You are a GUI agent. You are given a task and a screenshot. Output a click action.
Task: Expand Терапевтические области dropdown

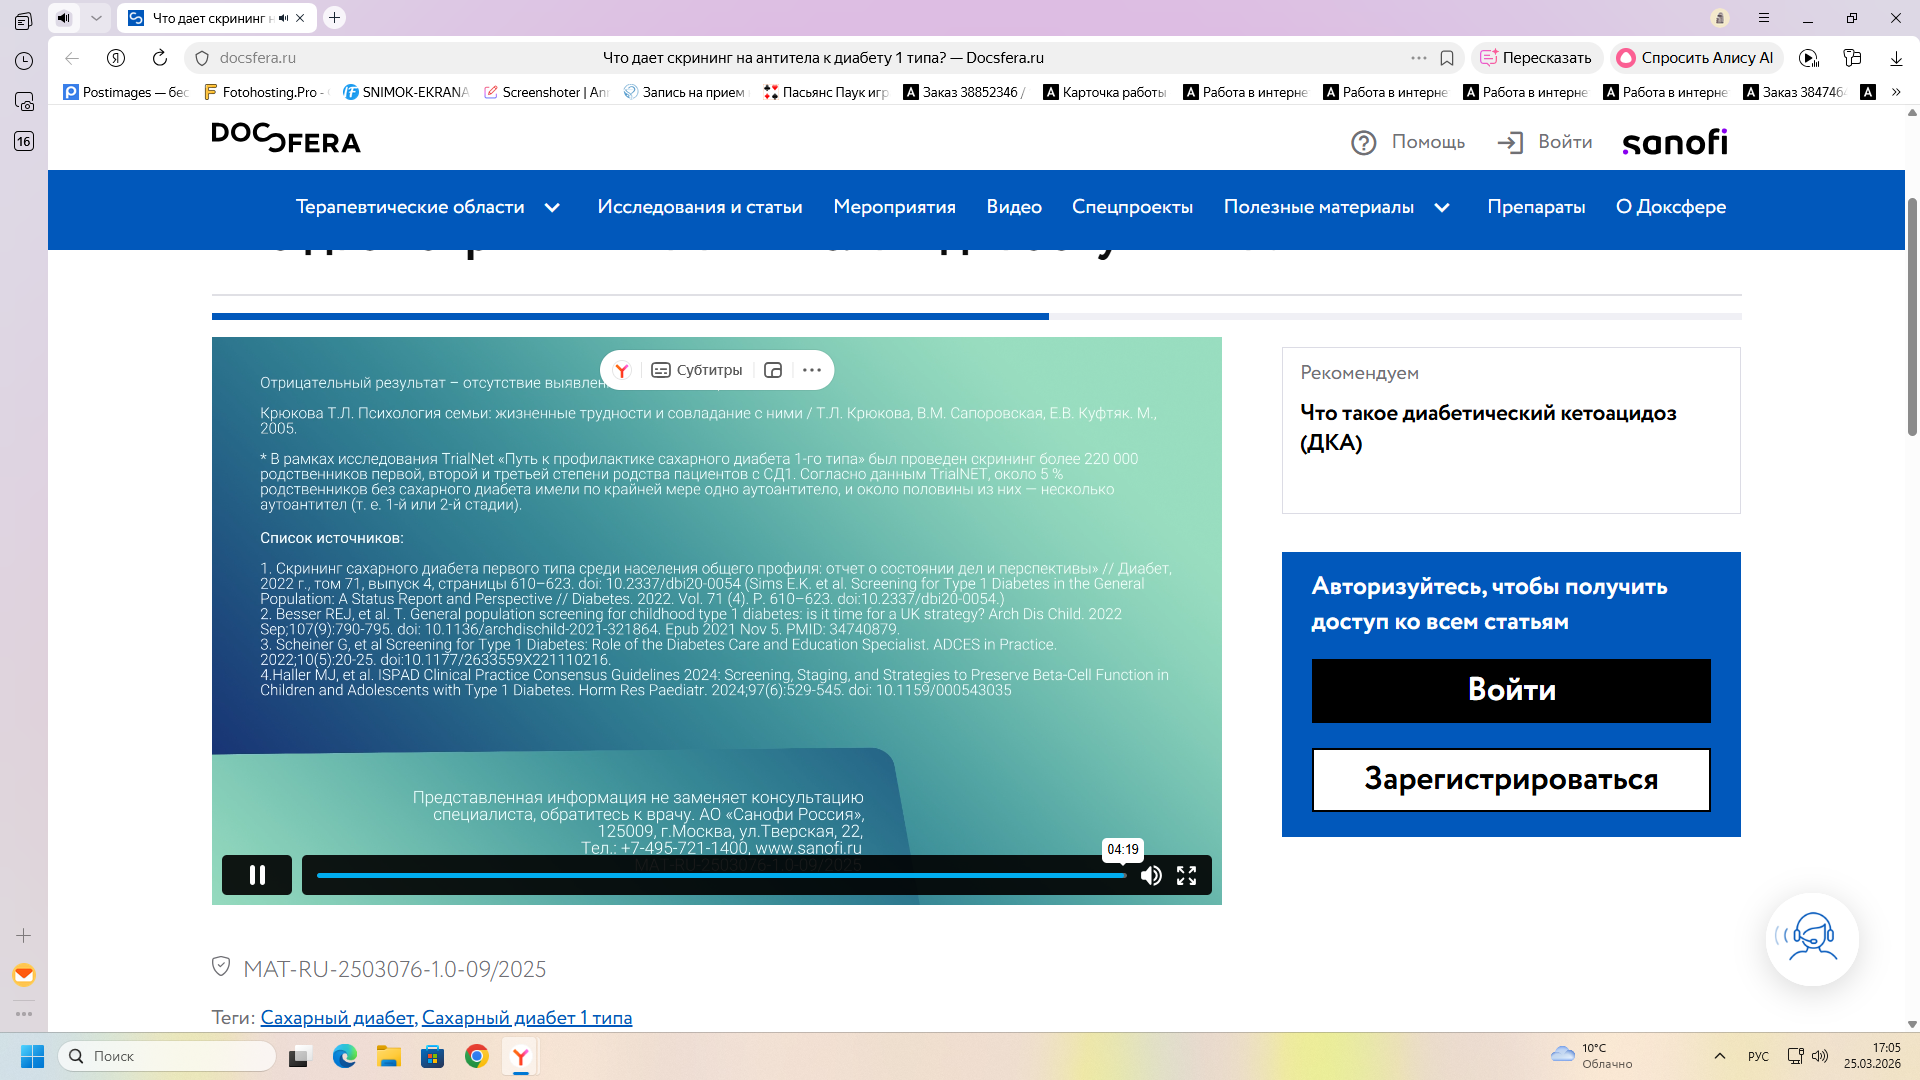pyautogui.click(x=552, y=207)
